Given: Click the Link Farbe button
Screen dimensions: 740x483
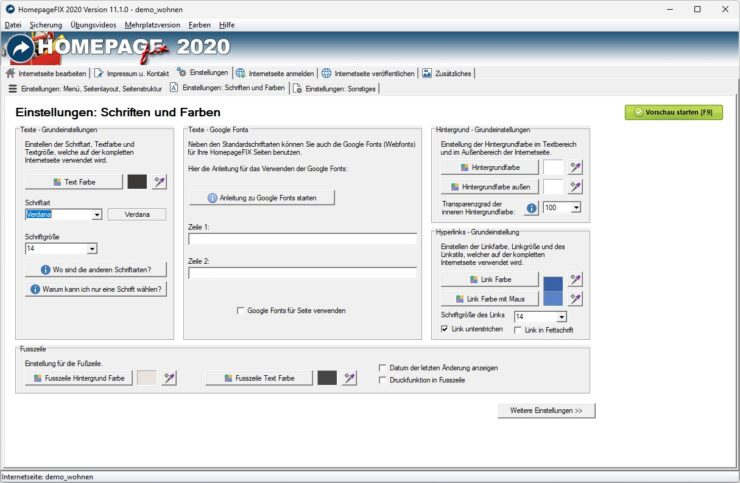Looking at the screenshot, I should tap(490, 280).
